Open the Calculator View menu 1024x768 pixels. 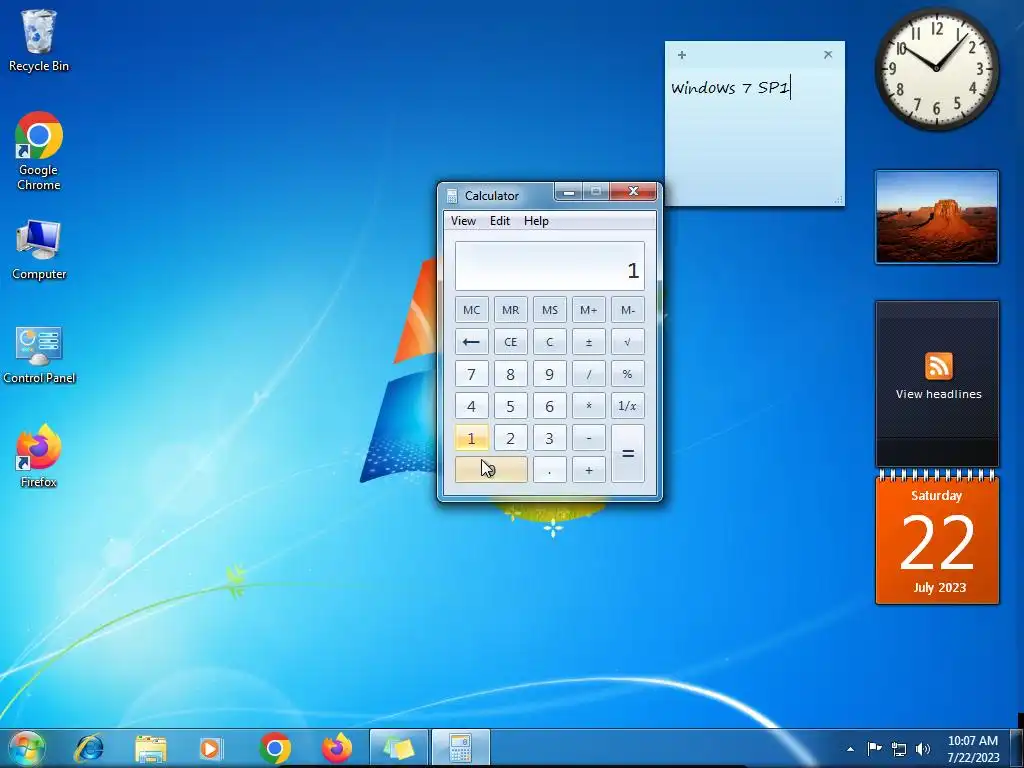pos(463,221)
